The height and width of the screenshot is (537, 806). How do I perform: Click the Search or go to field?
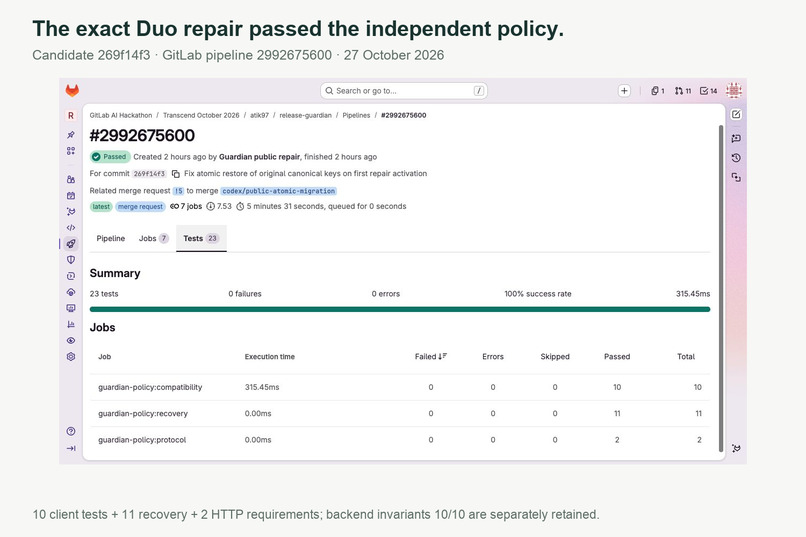coord(404,91)
